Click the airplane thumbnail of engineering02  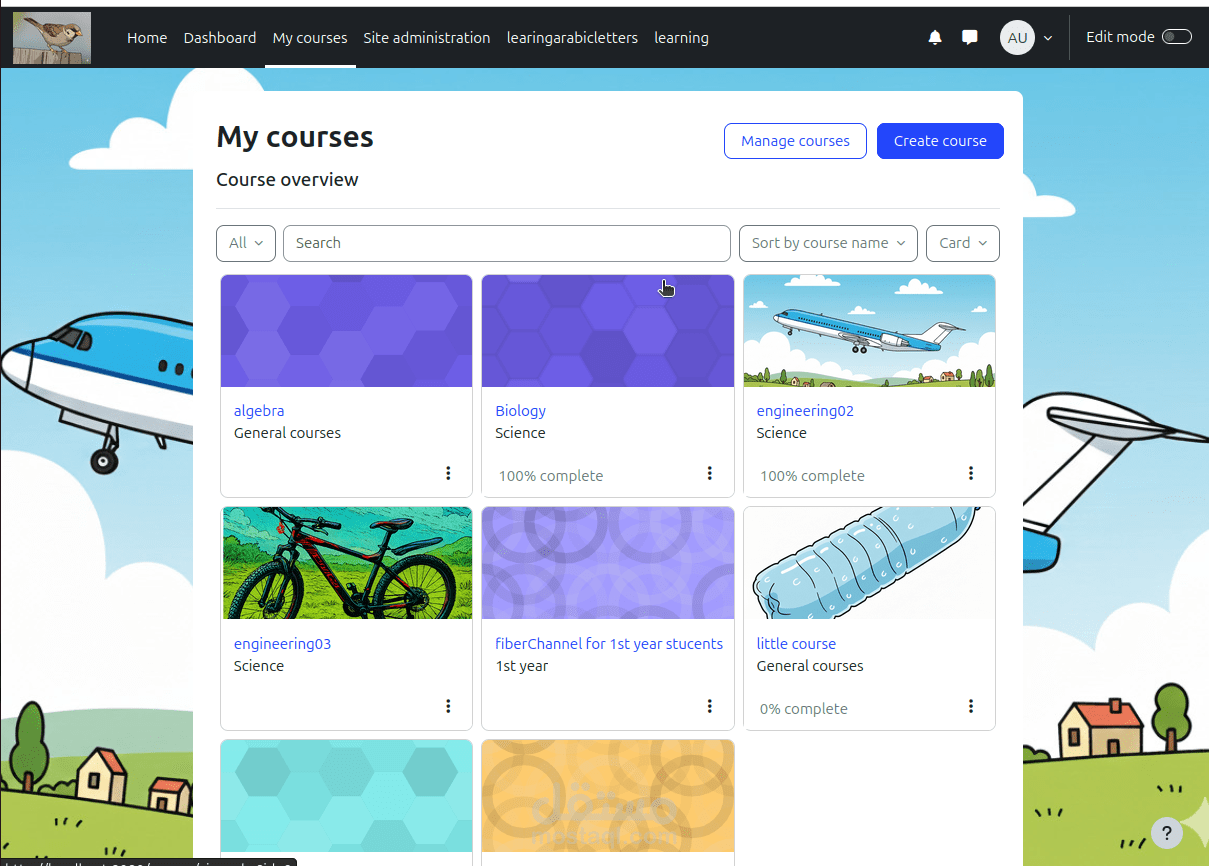pos(869,331)
